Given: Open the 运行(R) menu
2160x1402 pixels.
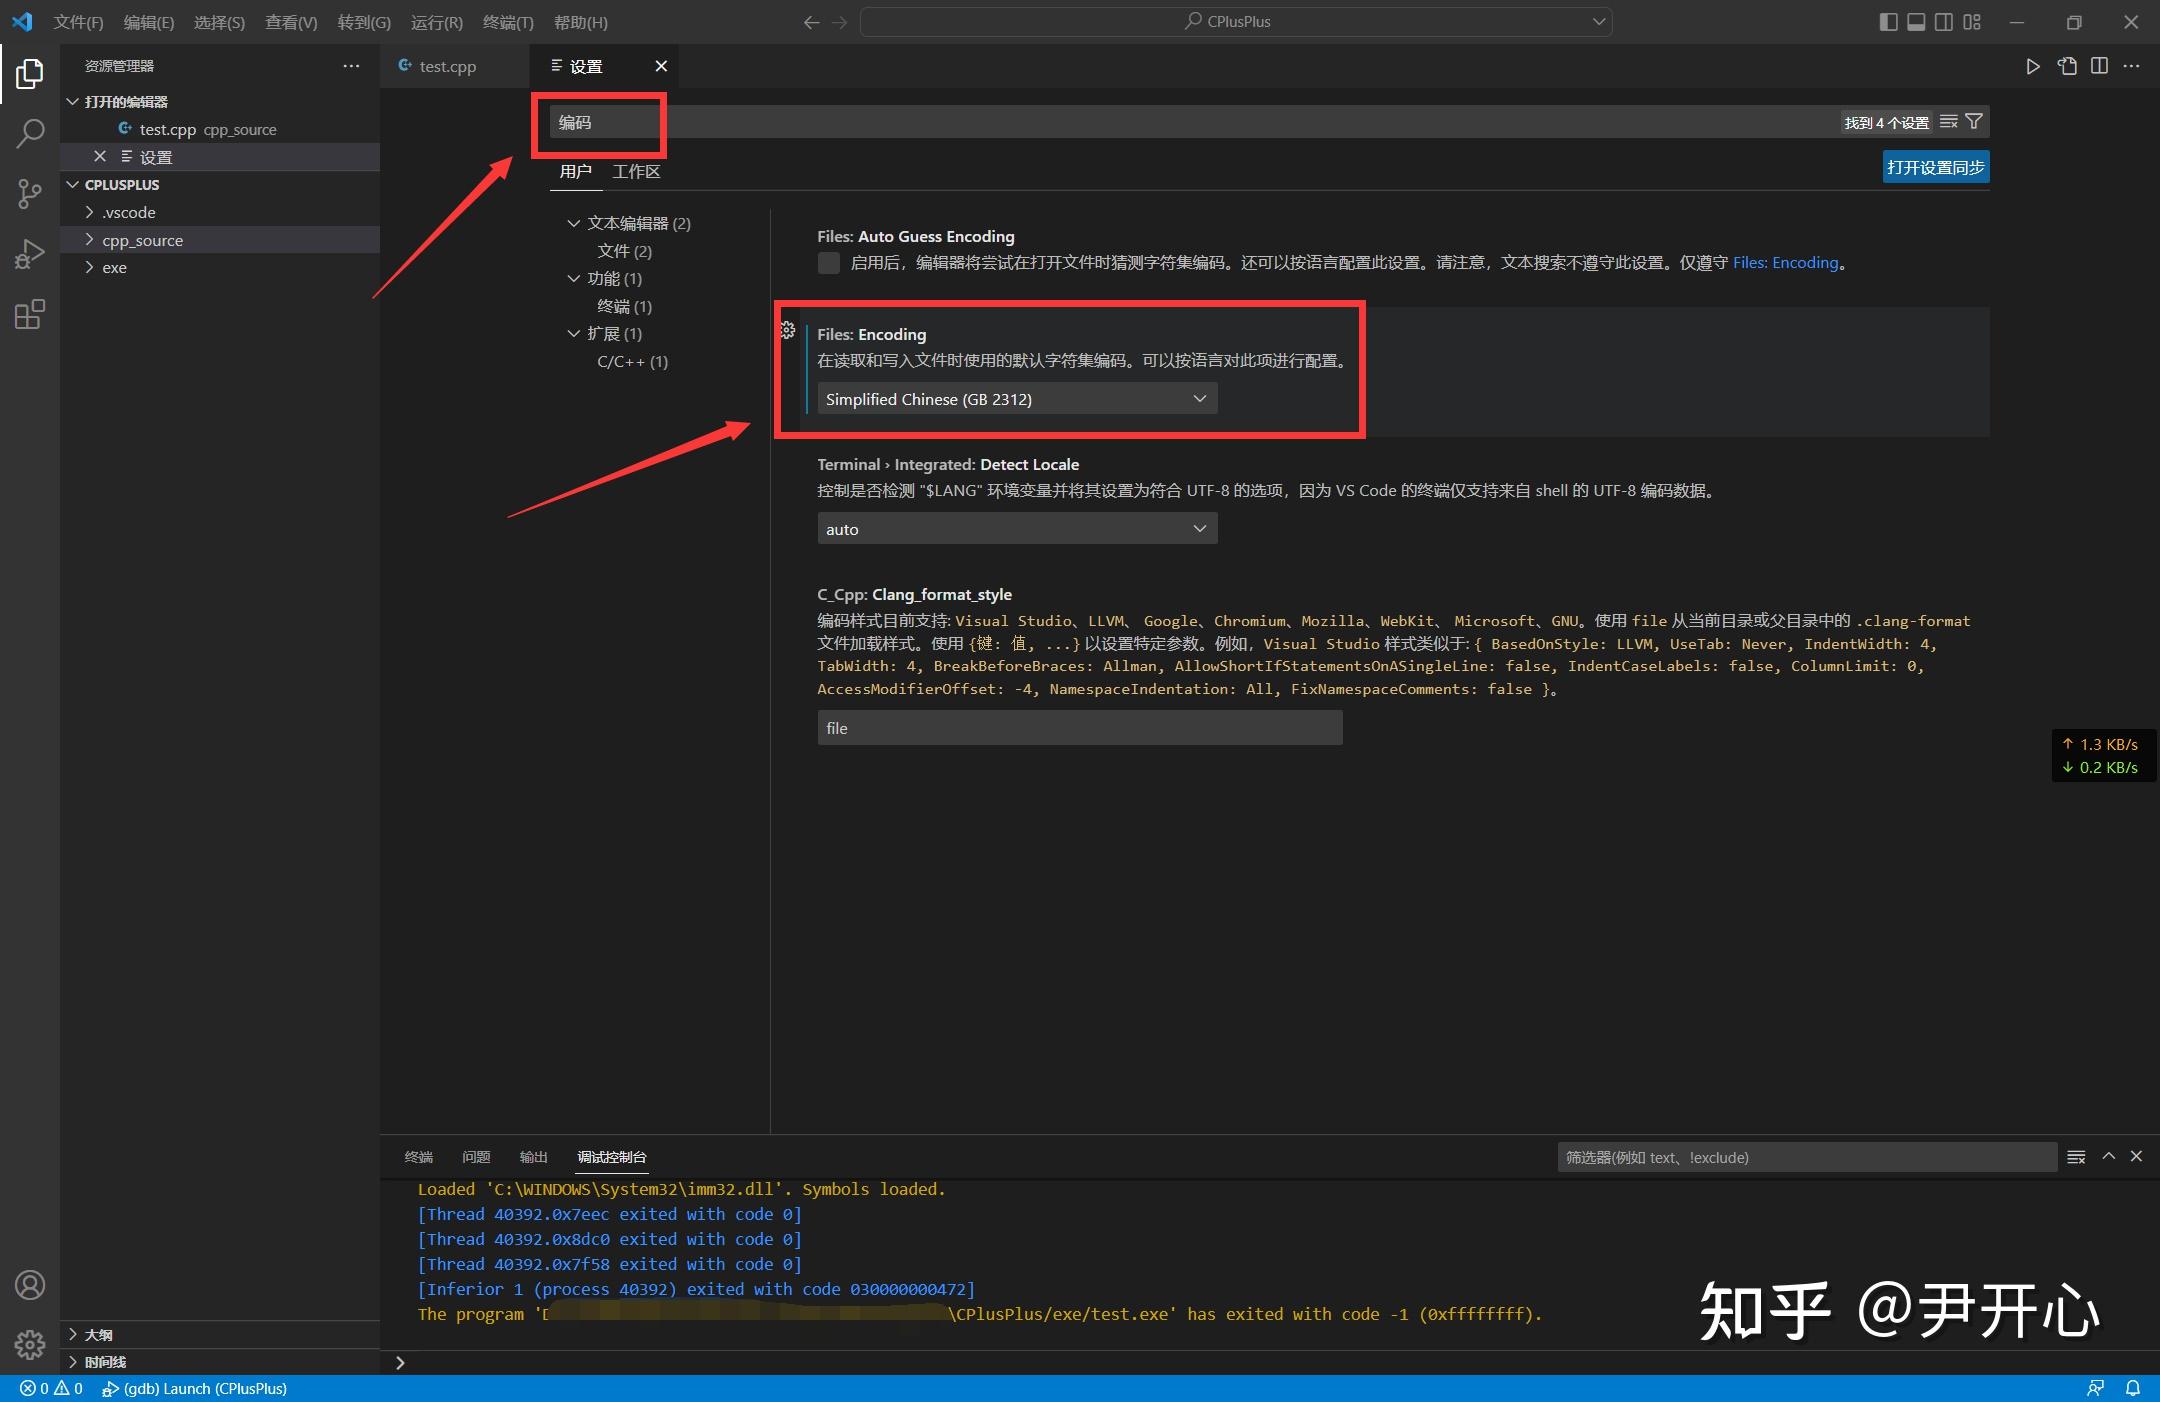Looking at the screenshot, I should point(436,22).
